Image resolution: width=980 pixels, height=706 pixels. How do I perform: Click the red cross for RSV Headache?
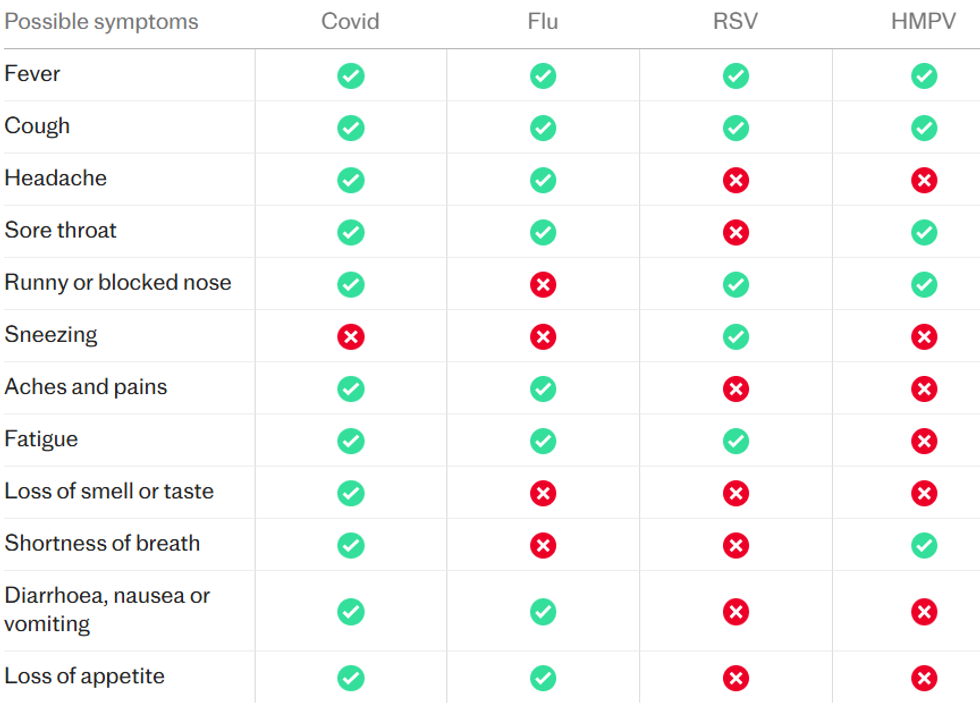[736, 180]
